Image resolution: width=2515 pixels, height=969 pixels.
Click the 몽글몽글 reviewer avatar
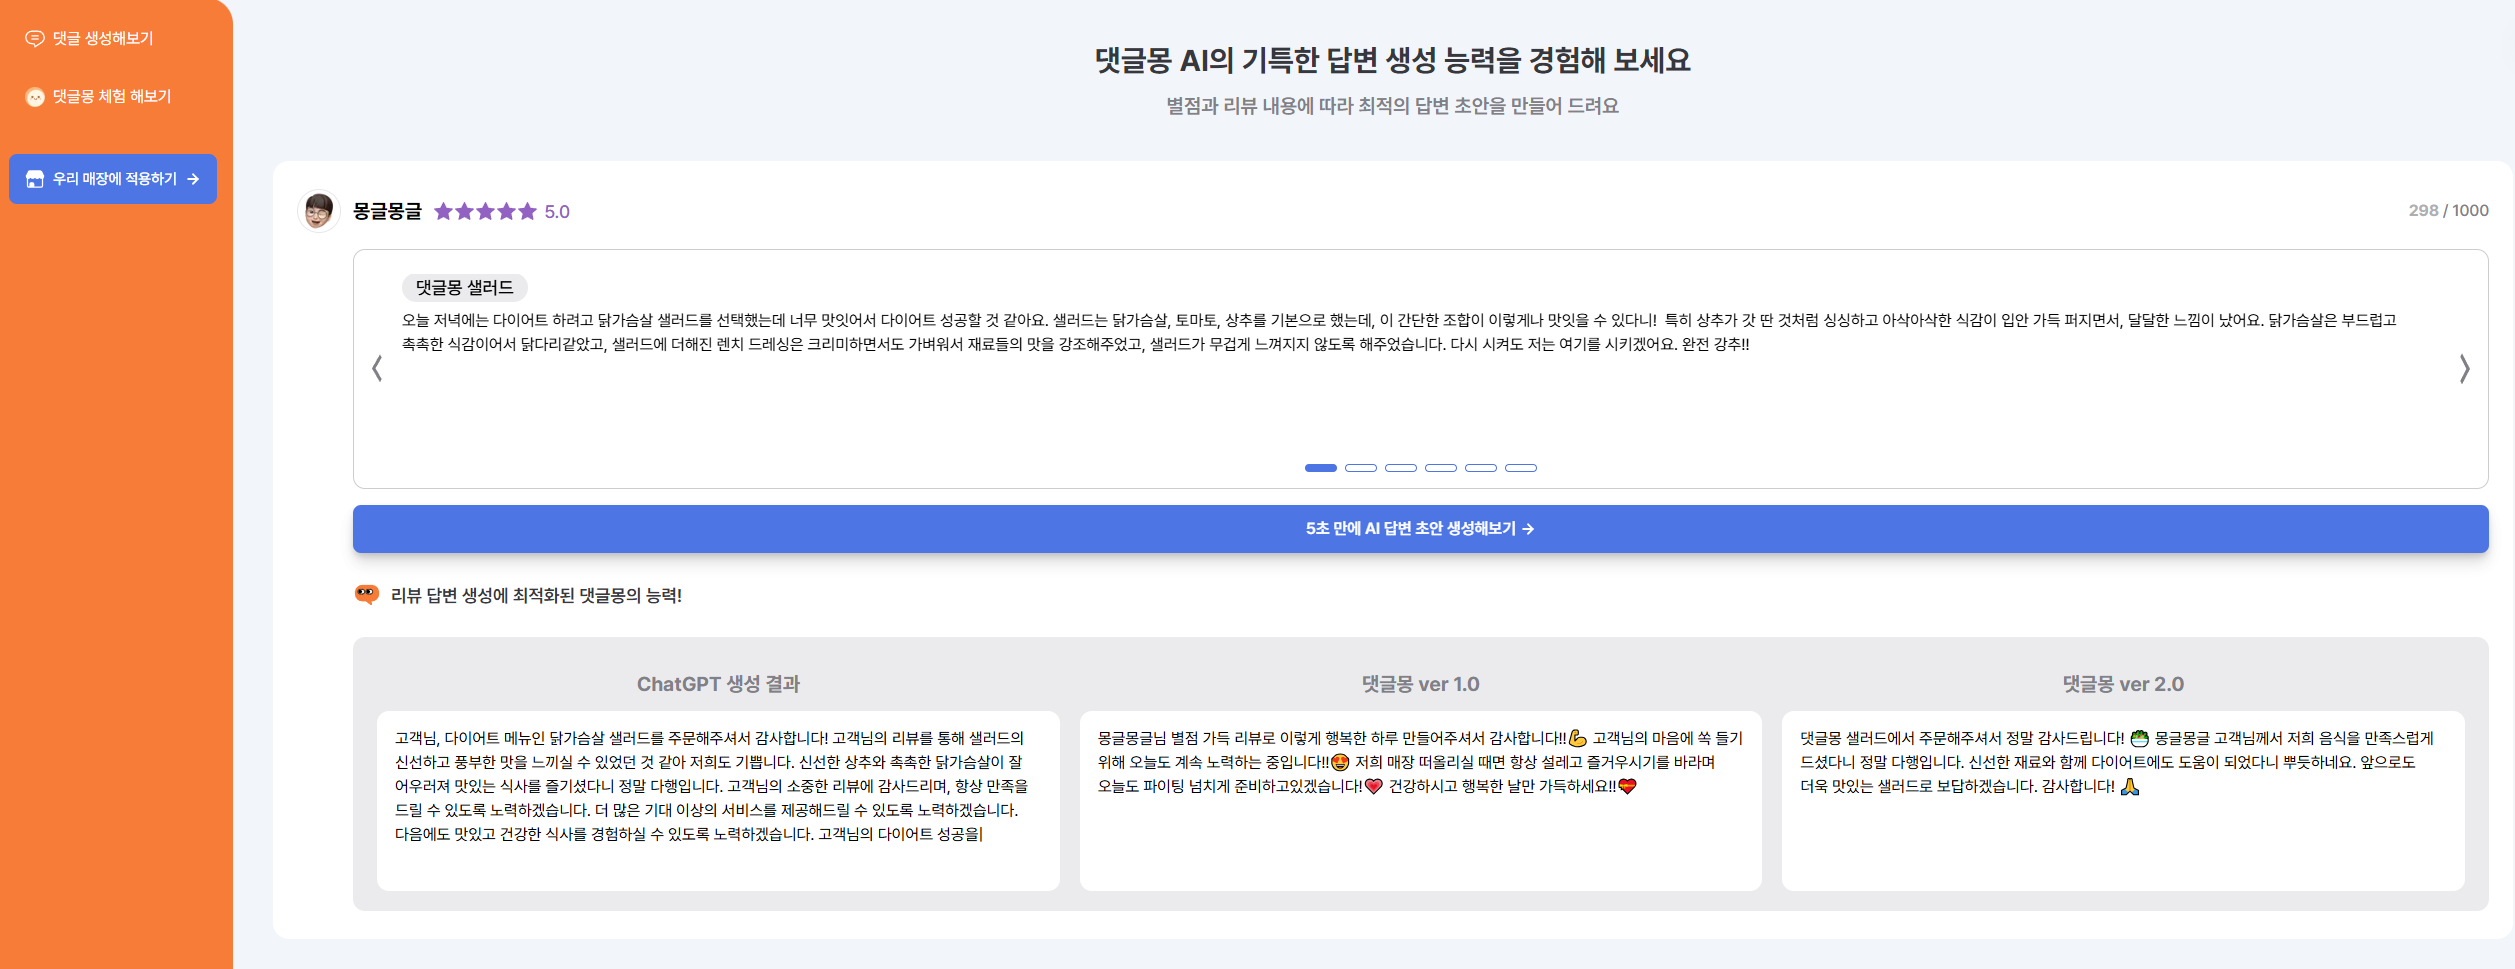319,211
